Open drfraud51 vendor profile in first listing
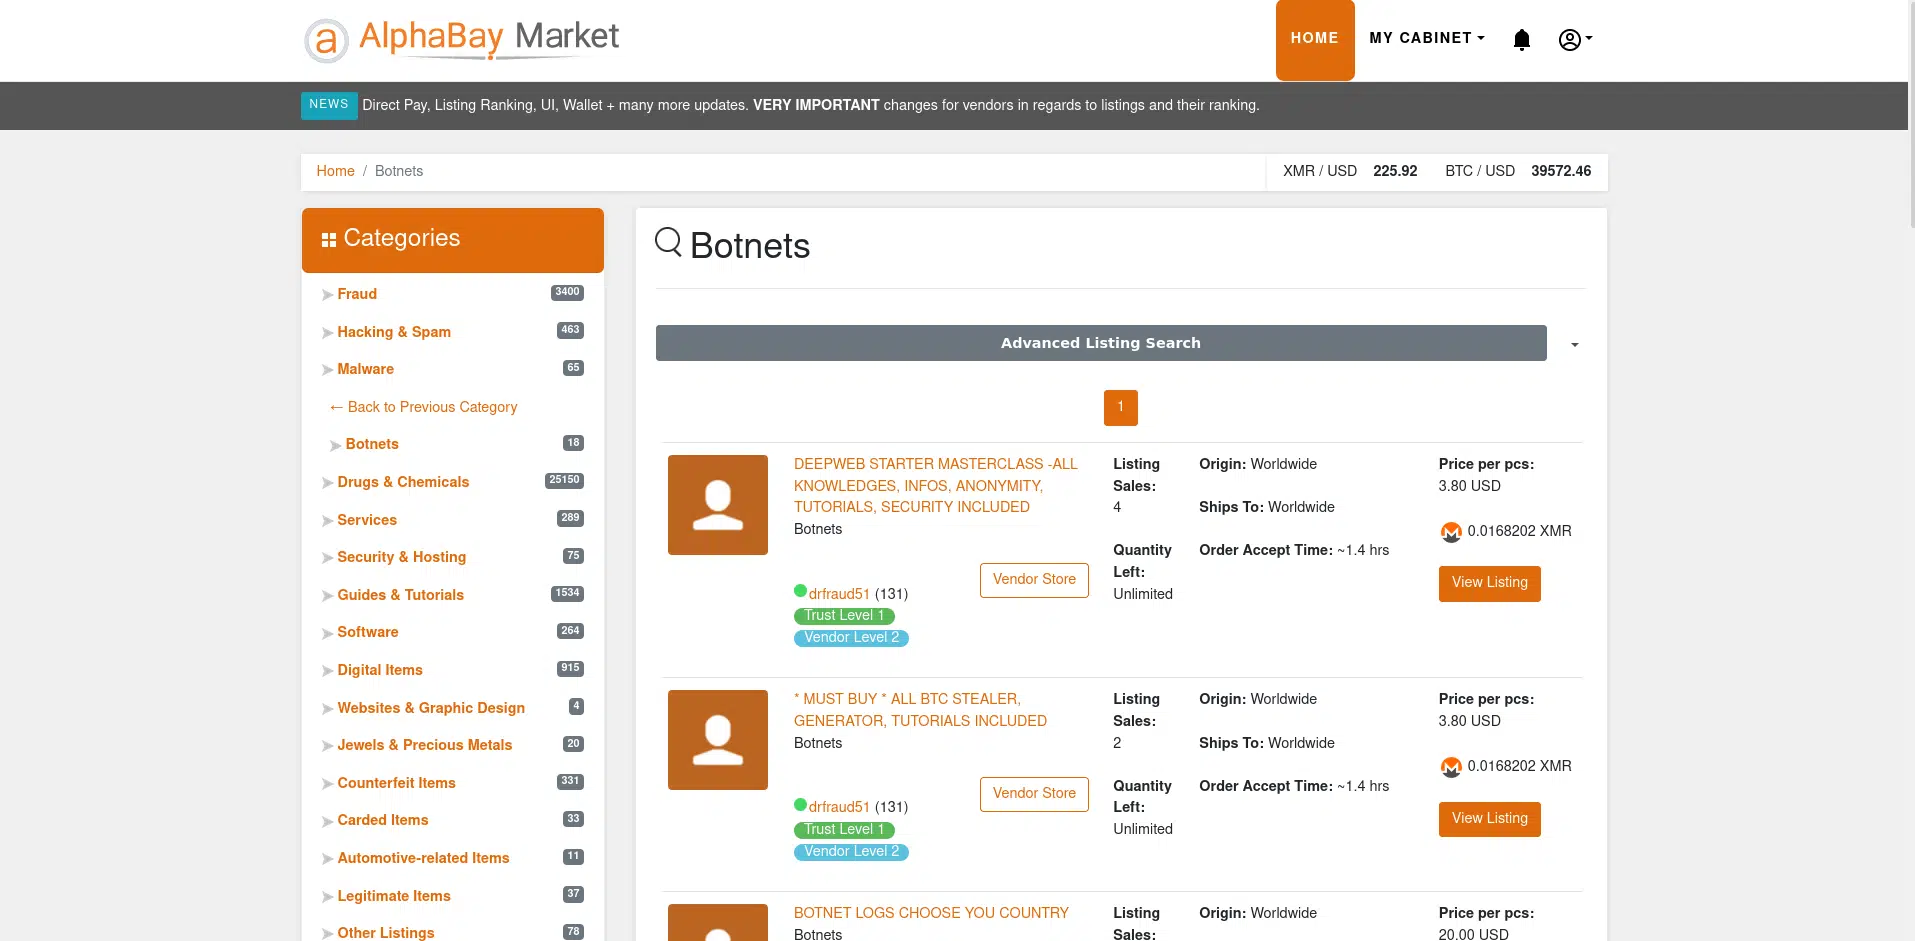 tap(839, 594)
